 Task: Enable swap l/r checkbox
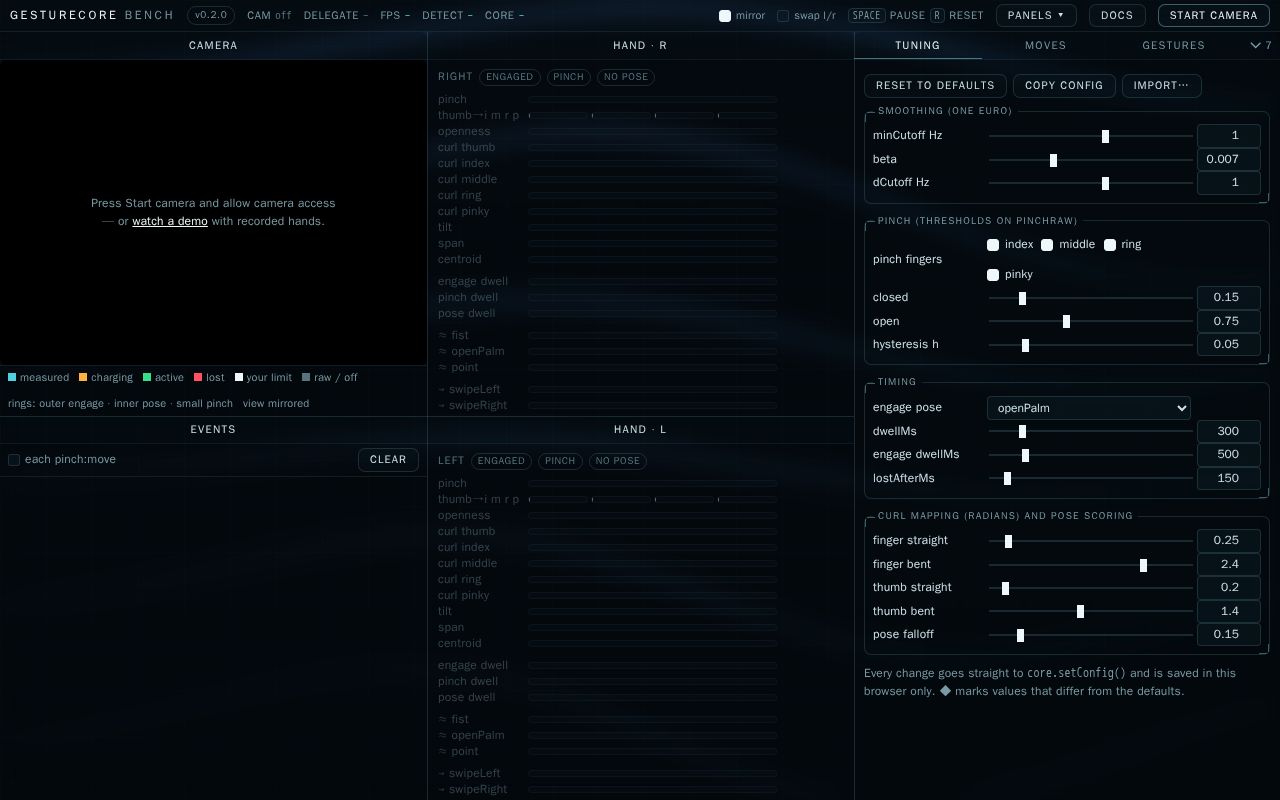(783, 16)
